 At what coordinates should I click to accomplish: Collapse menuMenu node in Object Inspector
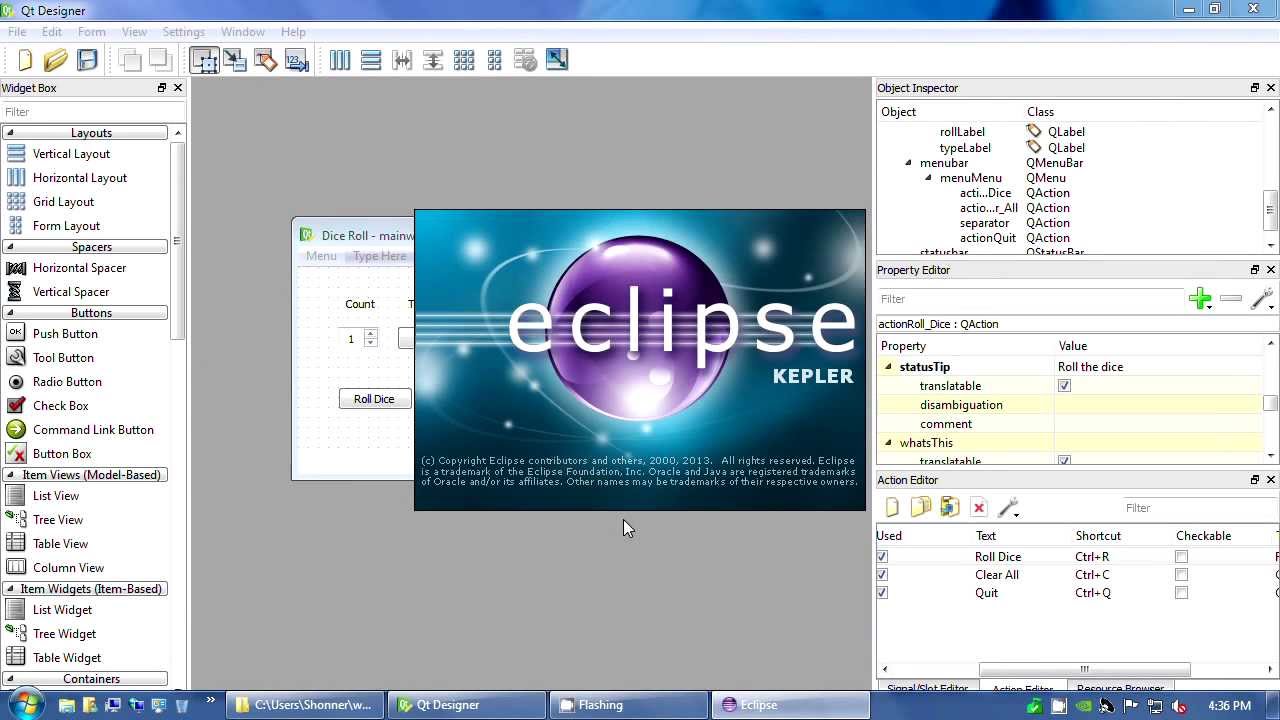(928, 178)
